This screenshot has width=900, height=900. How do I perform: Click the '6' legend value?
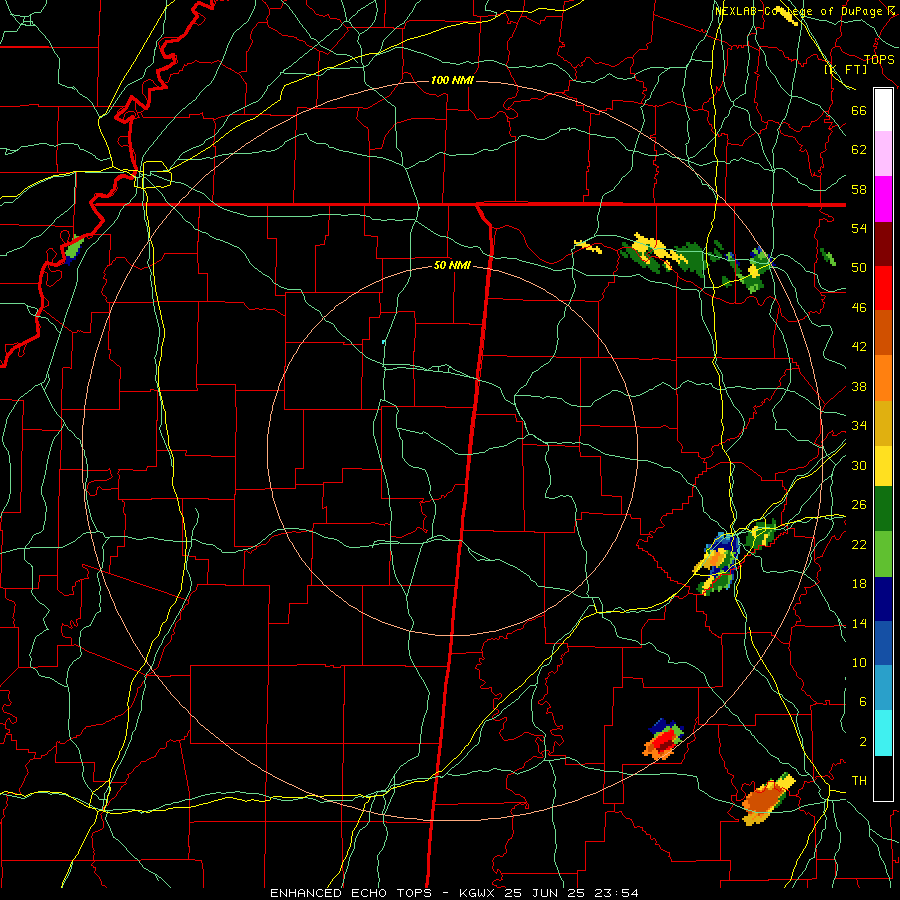click(862, 702)
